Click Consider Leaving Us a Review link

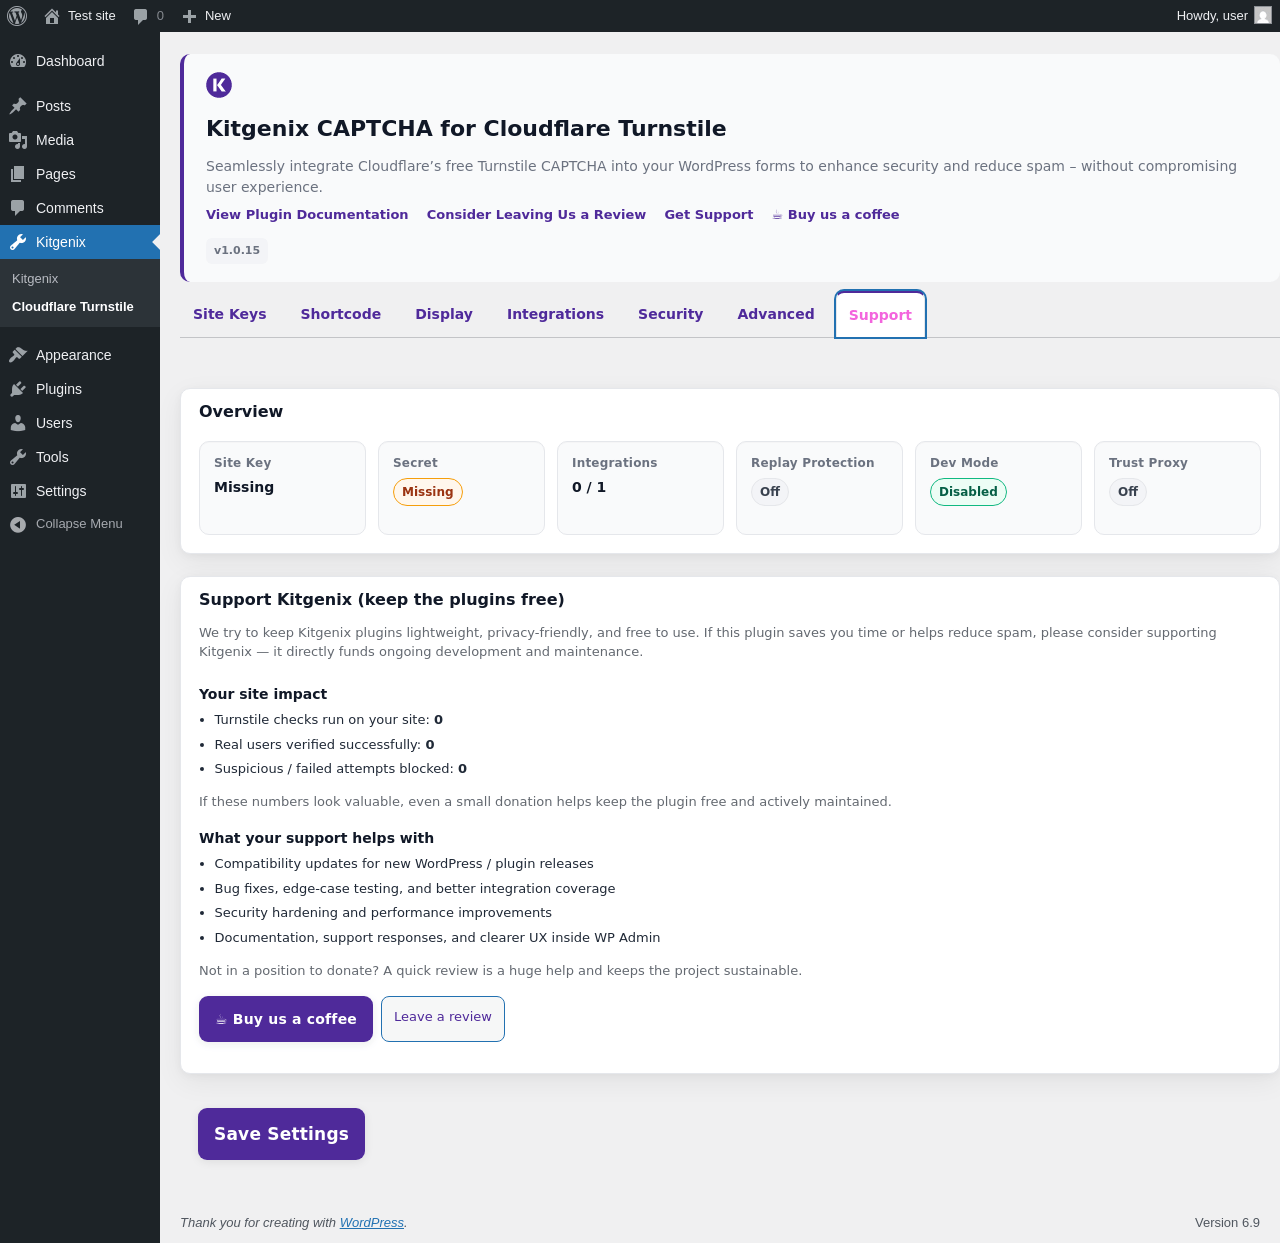click(536, 215)
